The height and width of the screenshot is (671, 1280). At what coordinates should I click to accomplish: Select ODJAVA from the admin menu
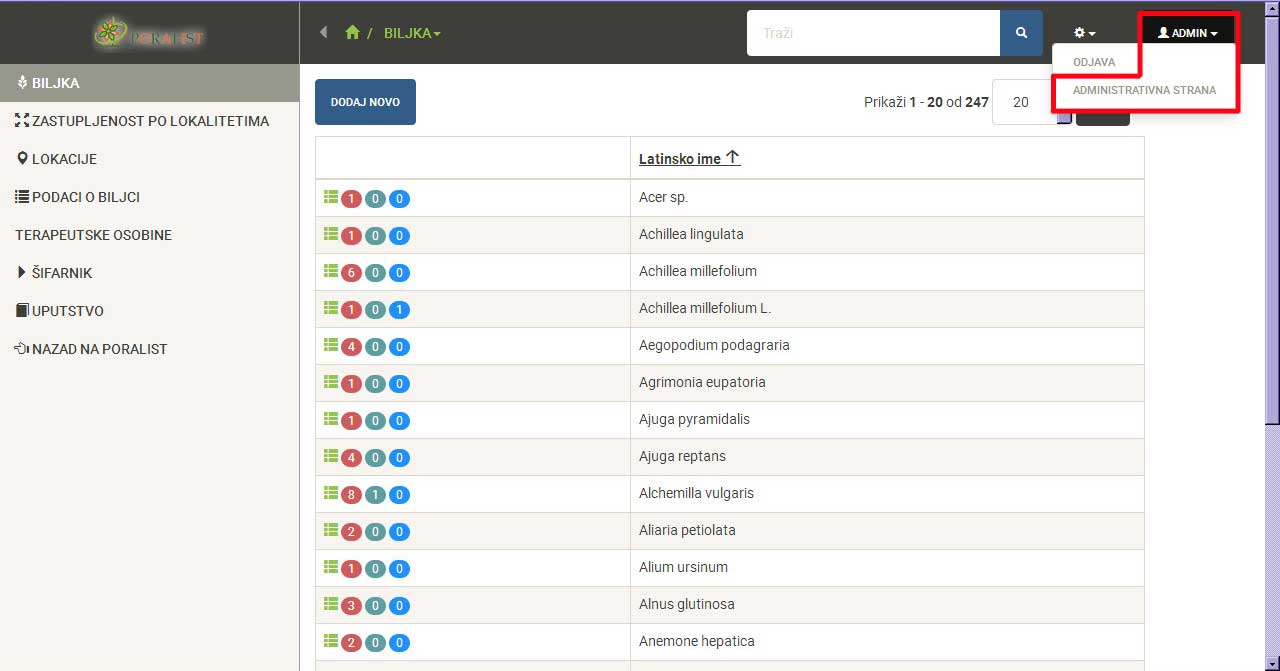tap(1094, 62)
